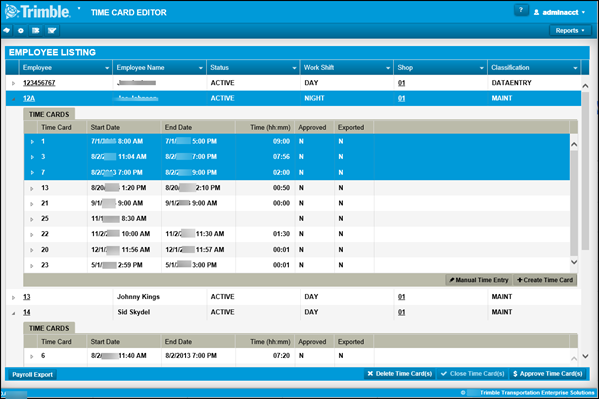Click Manual Time Entry button
The image size is (599, 399).
[x=479, y=280]
